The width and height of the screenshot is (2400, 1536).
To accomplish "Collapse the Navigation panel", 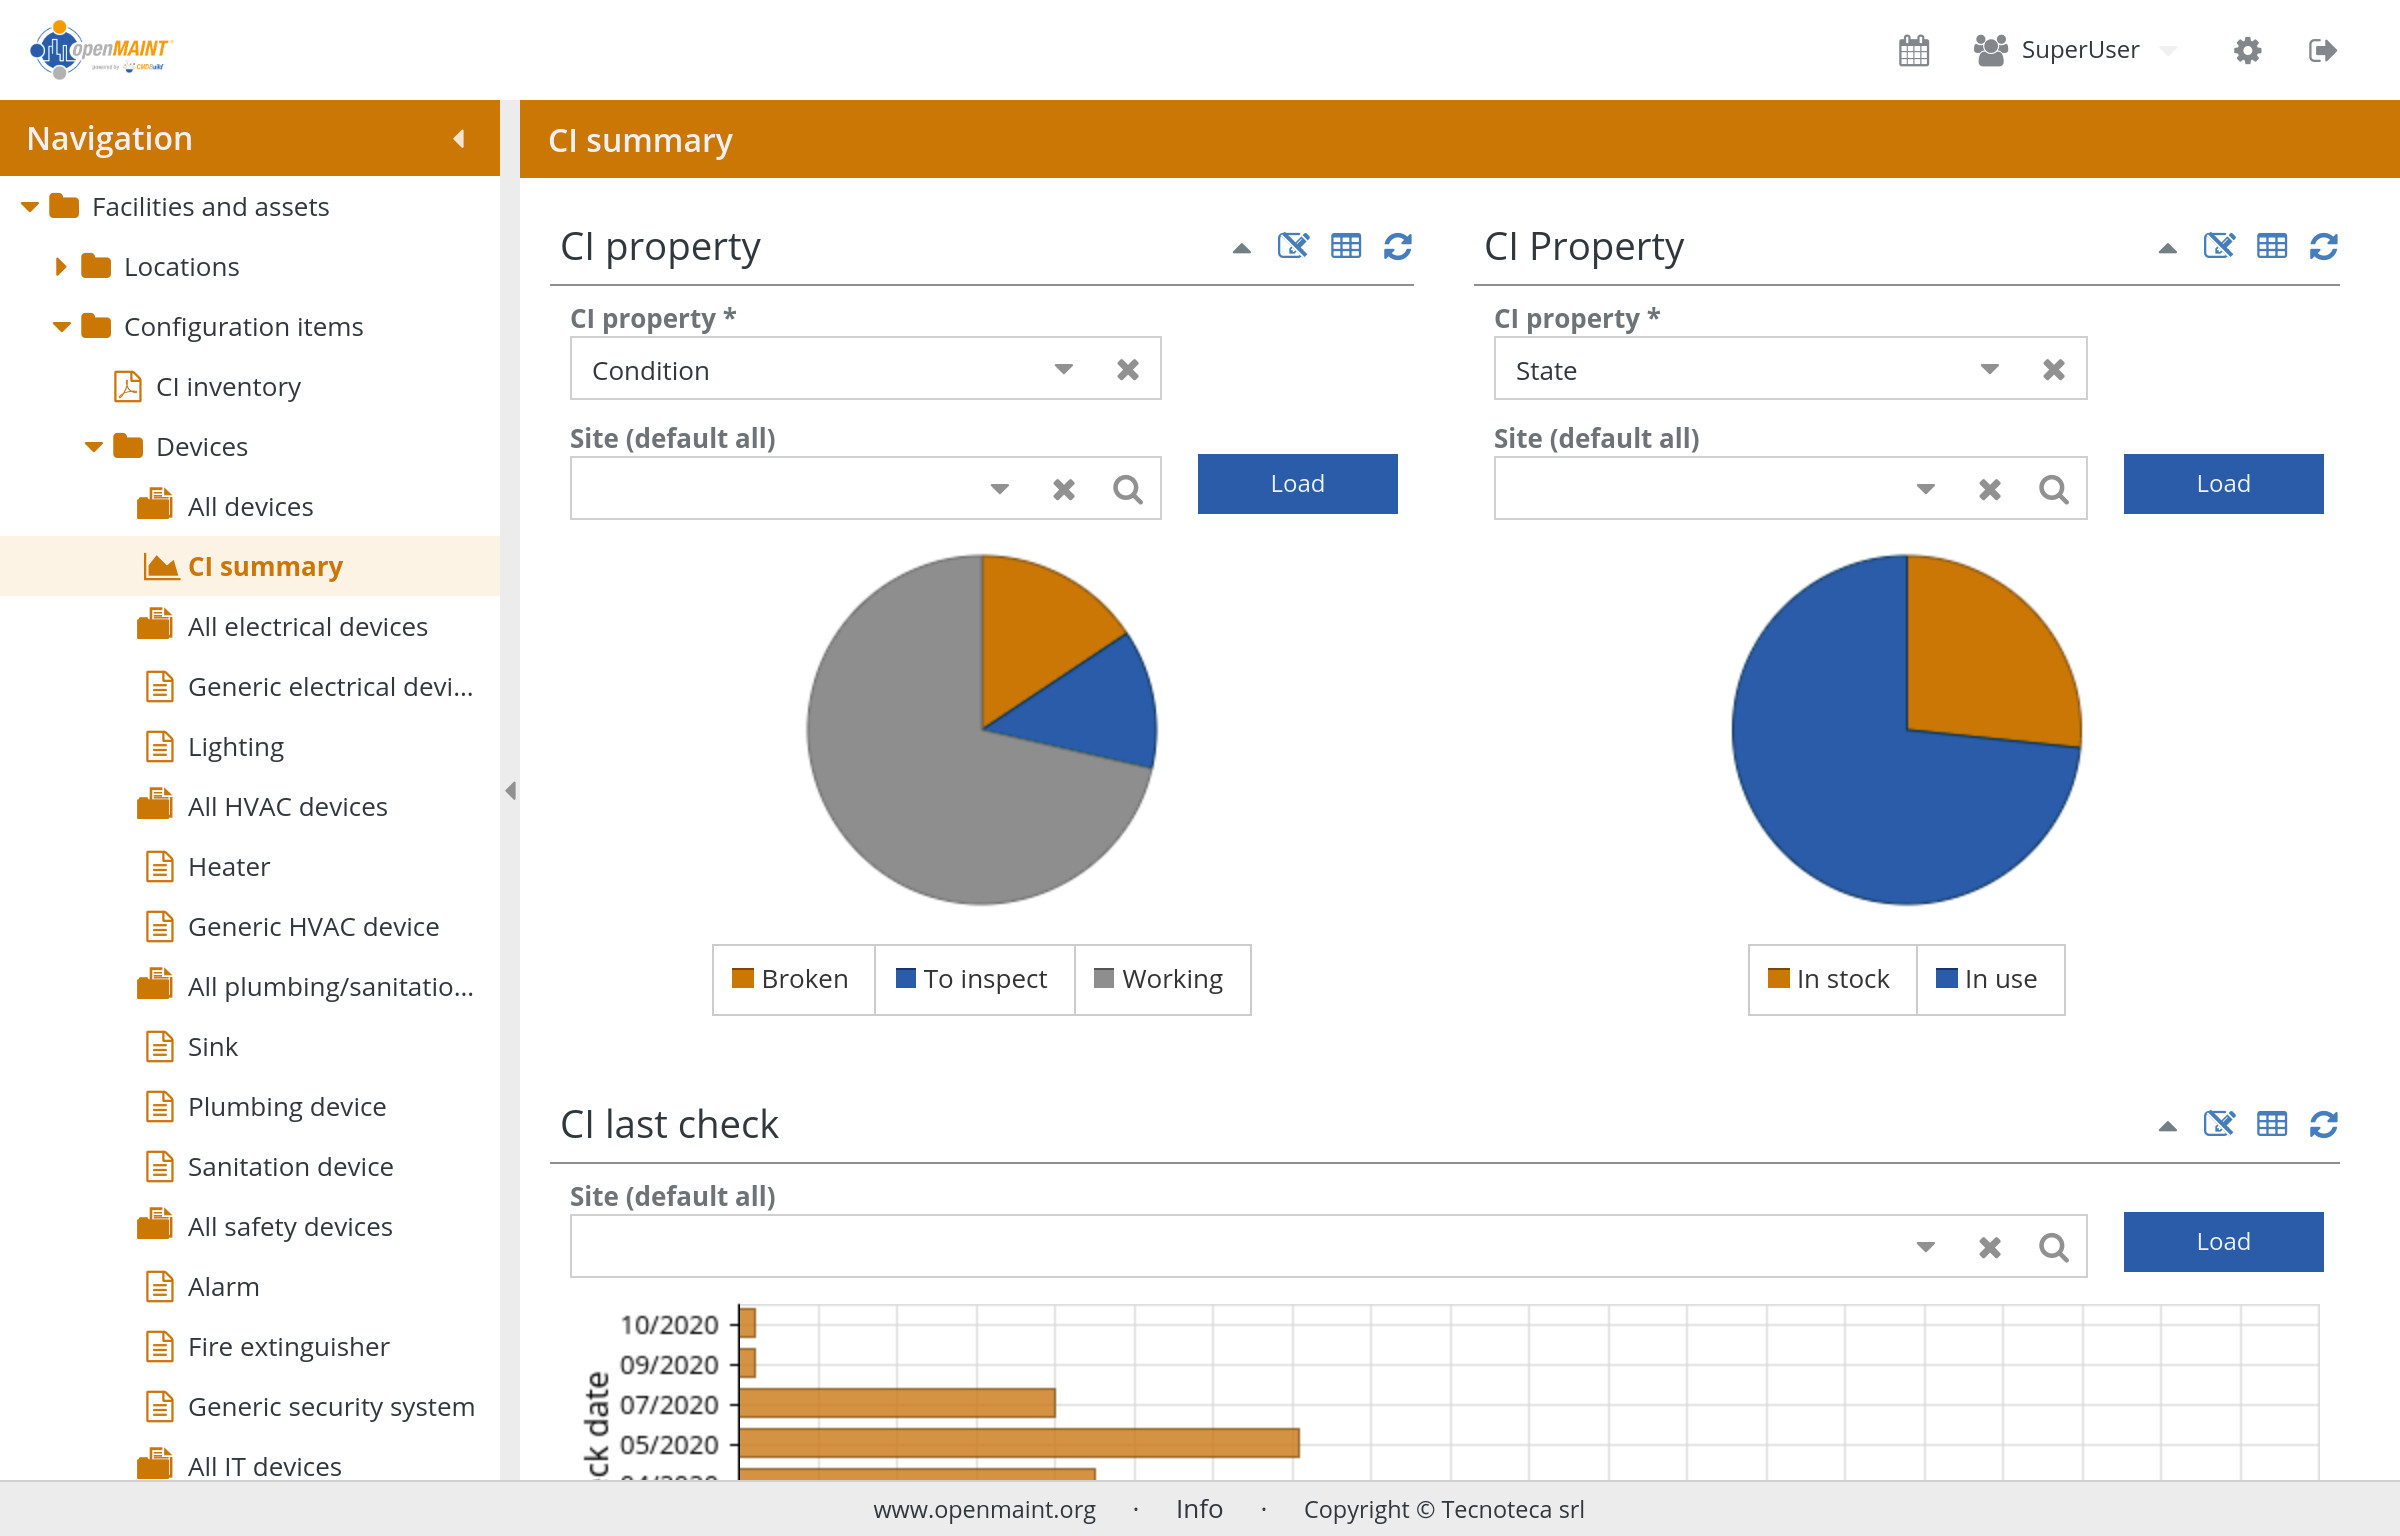I will pyautogui.click(x=459, y=139).
